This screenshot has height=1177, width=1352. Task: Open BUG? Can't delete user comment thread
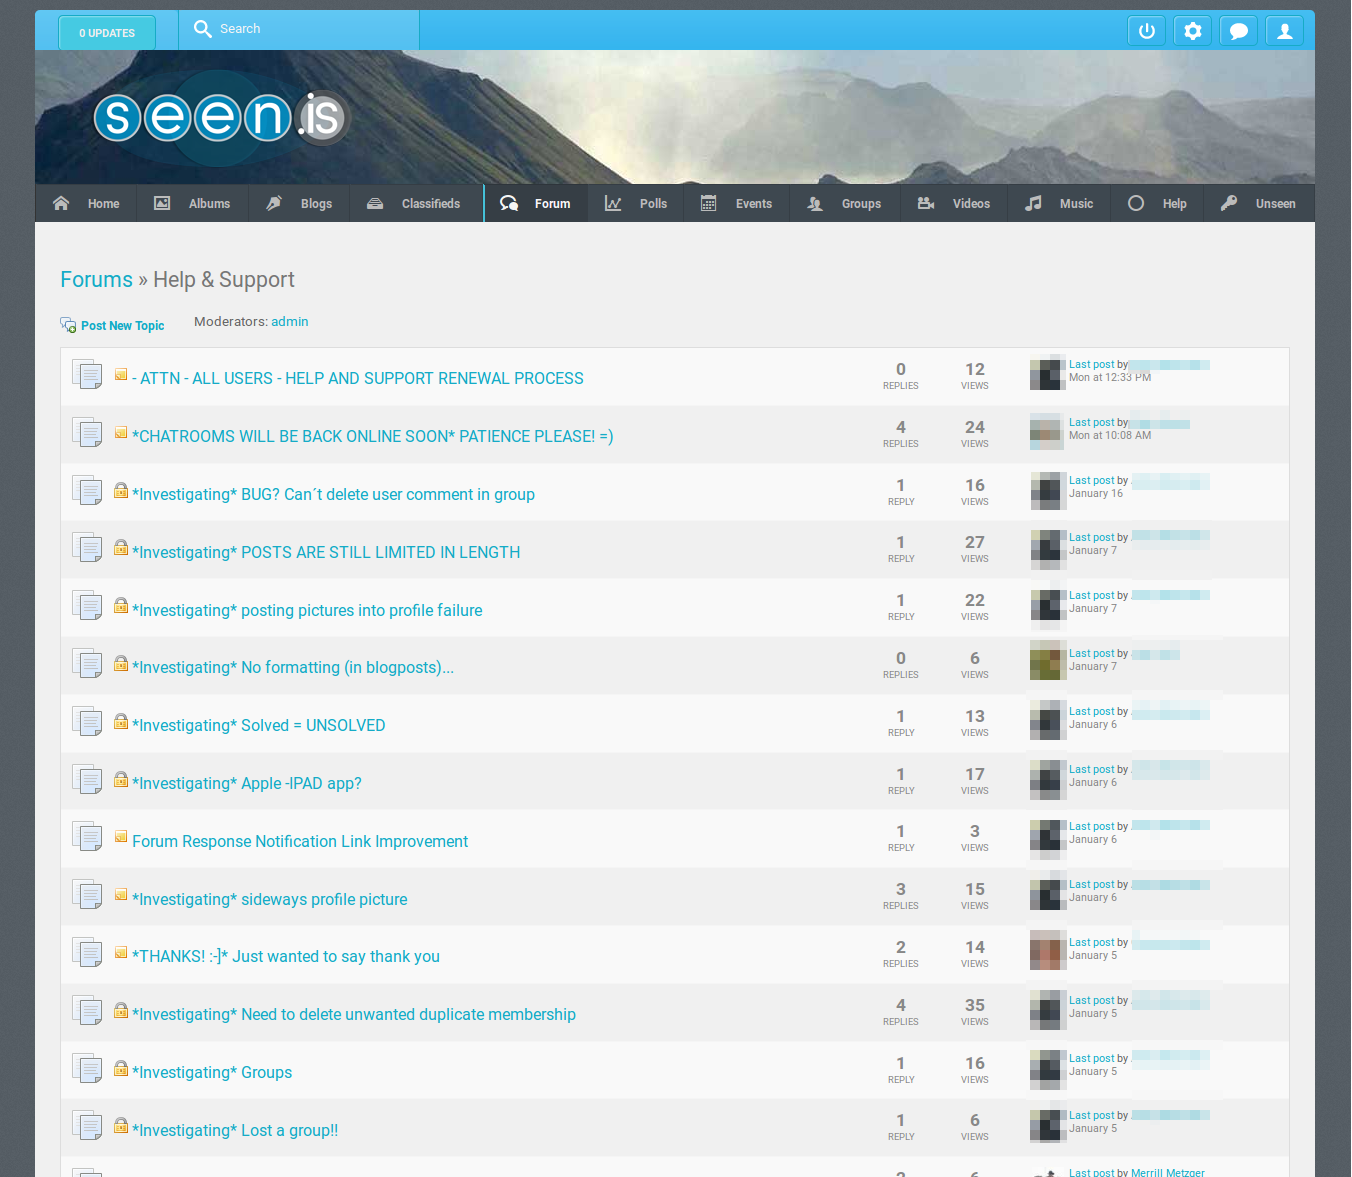point(334,495)
